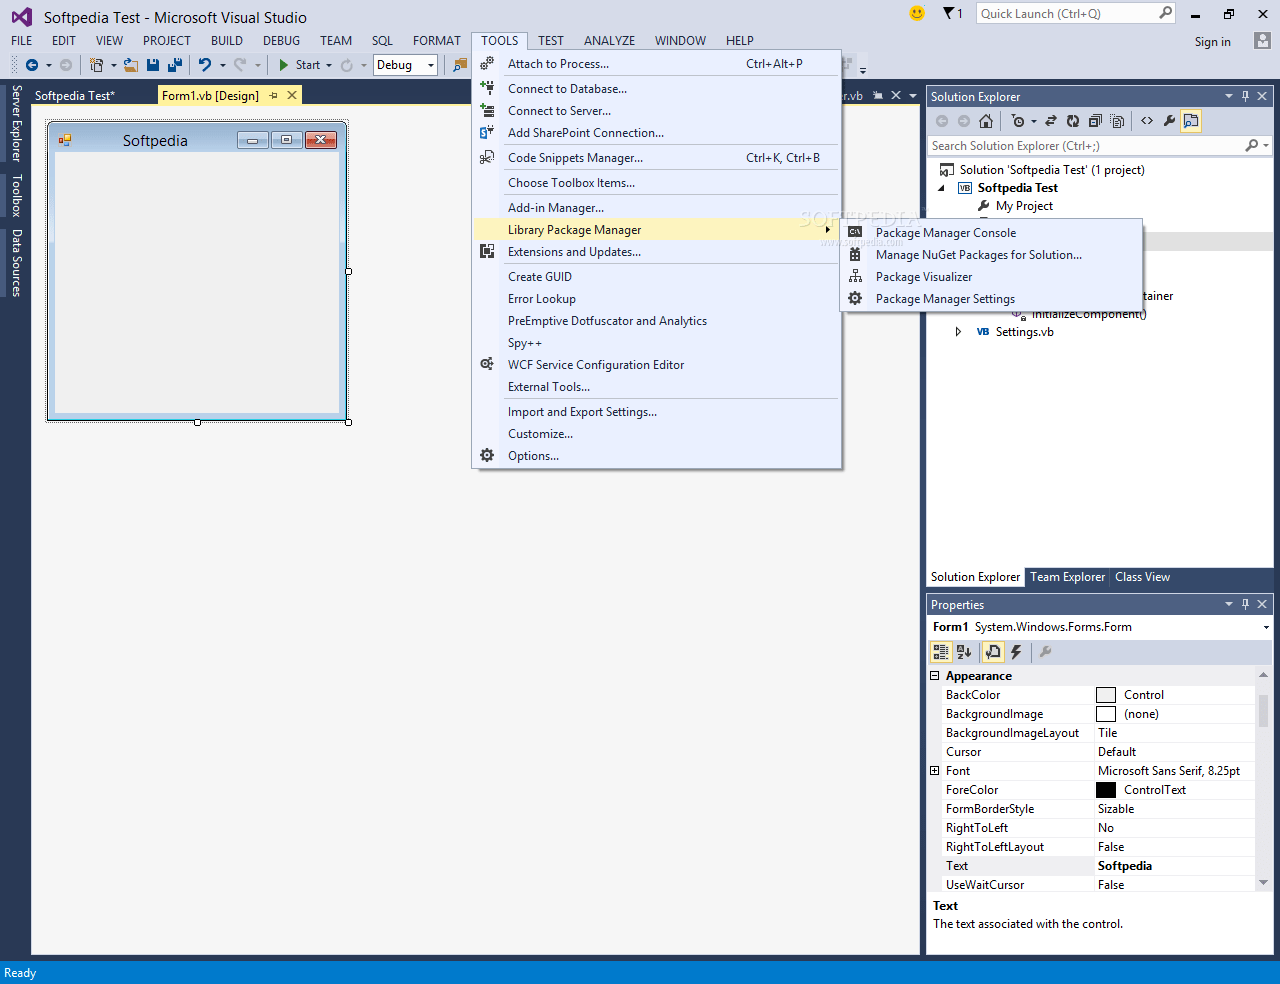
Task: Open the Undo history dropdown arrow
Action: coord(222,65)
